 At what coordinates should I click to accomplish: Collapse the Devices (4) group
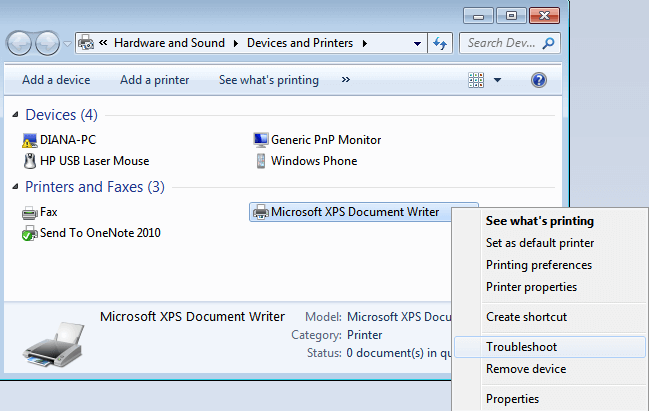(x=15, y=115)
